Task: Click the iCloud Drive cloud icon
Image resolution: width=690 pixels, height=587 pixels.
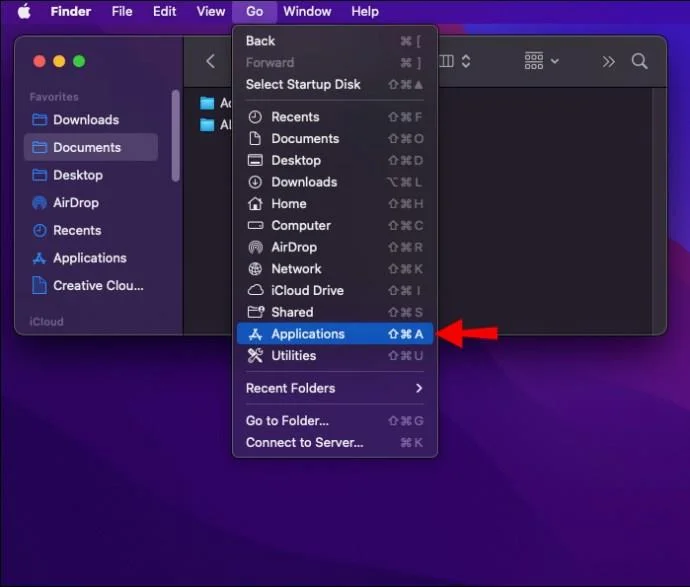Action: point(255,290)
